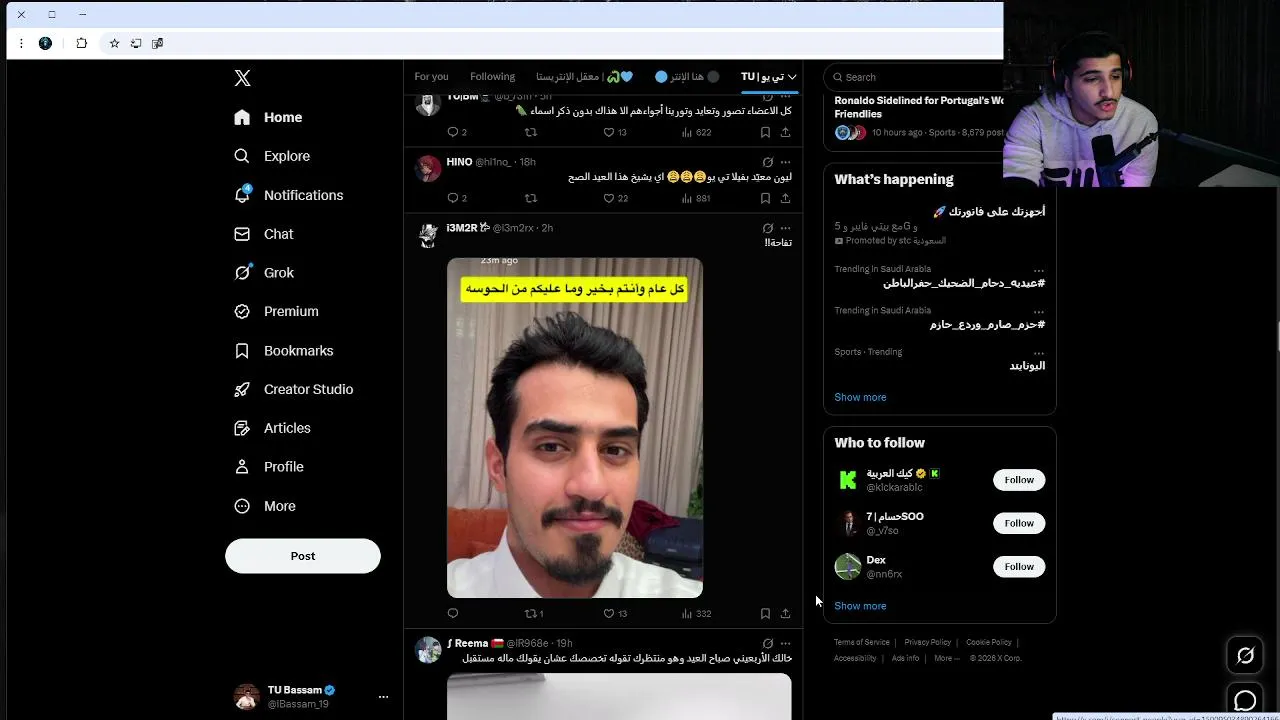Open Reema's profile avatar

coord(428,650)
